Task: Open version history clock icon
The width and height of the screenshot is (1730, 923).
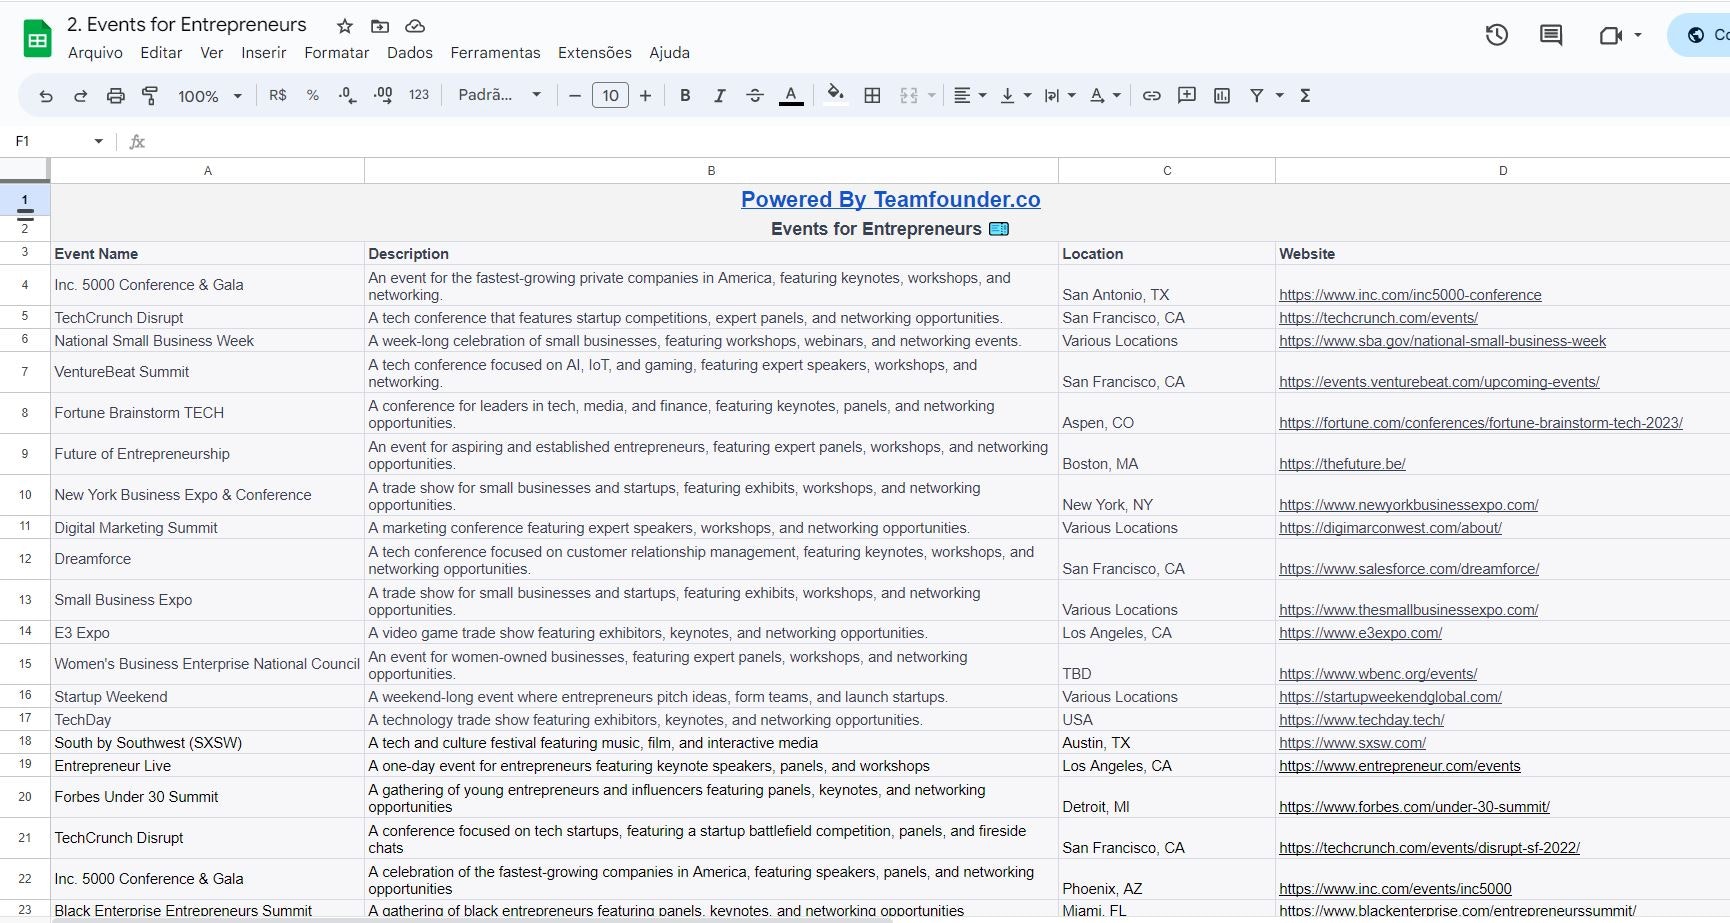Action: (x=1497, y=35)
